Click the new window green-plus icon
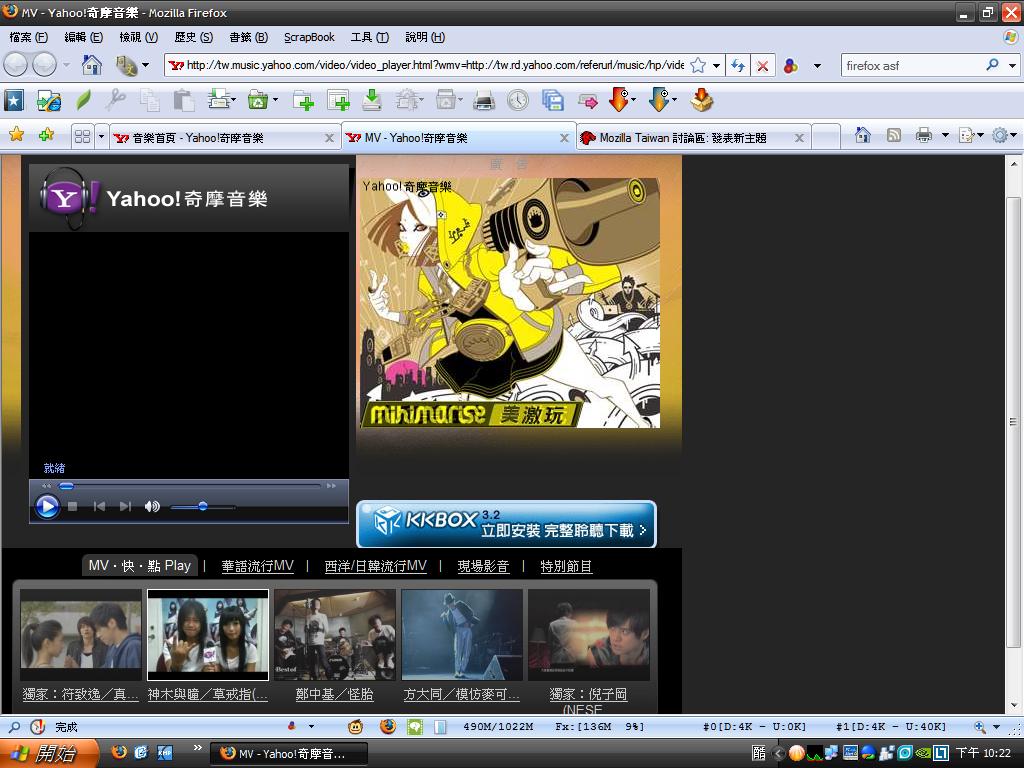 coord(338,101)
